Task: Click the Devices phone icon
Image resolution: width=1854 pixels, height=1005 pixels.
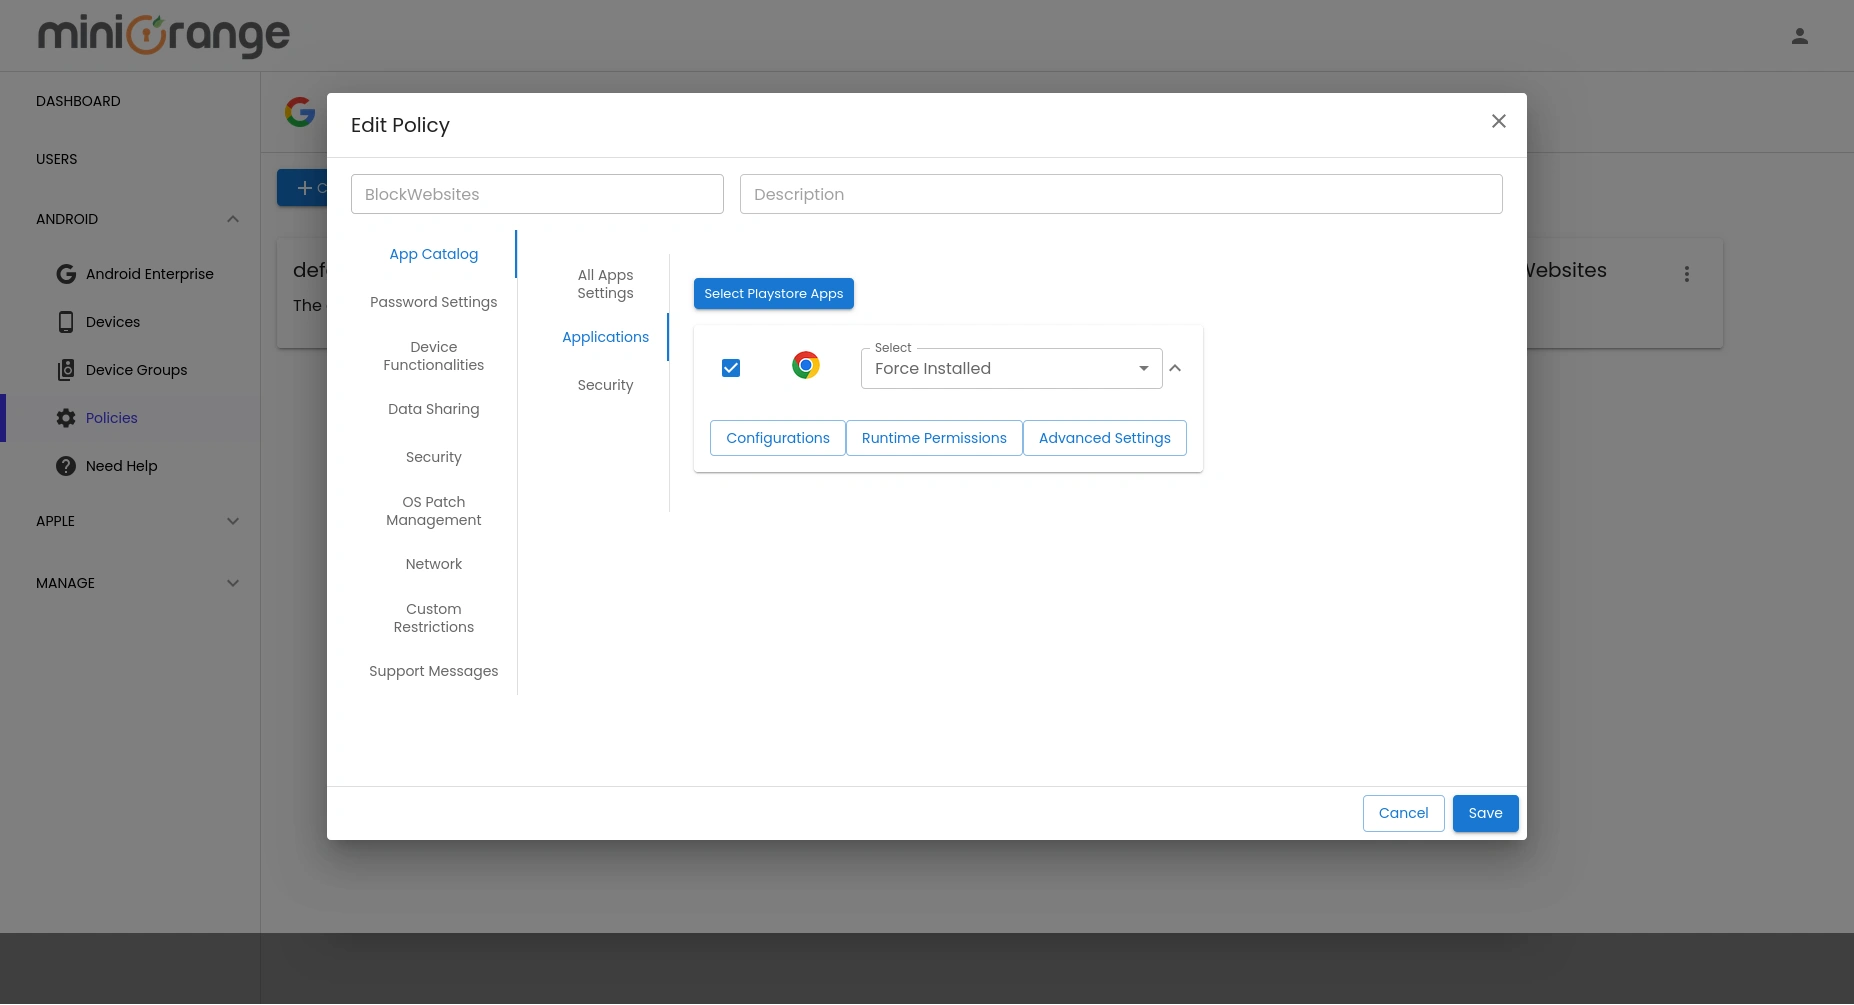Action: point(66,322)
